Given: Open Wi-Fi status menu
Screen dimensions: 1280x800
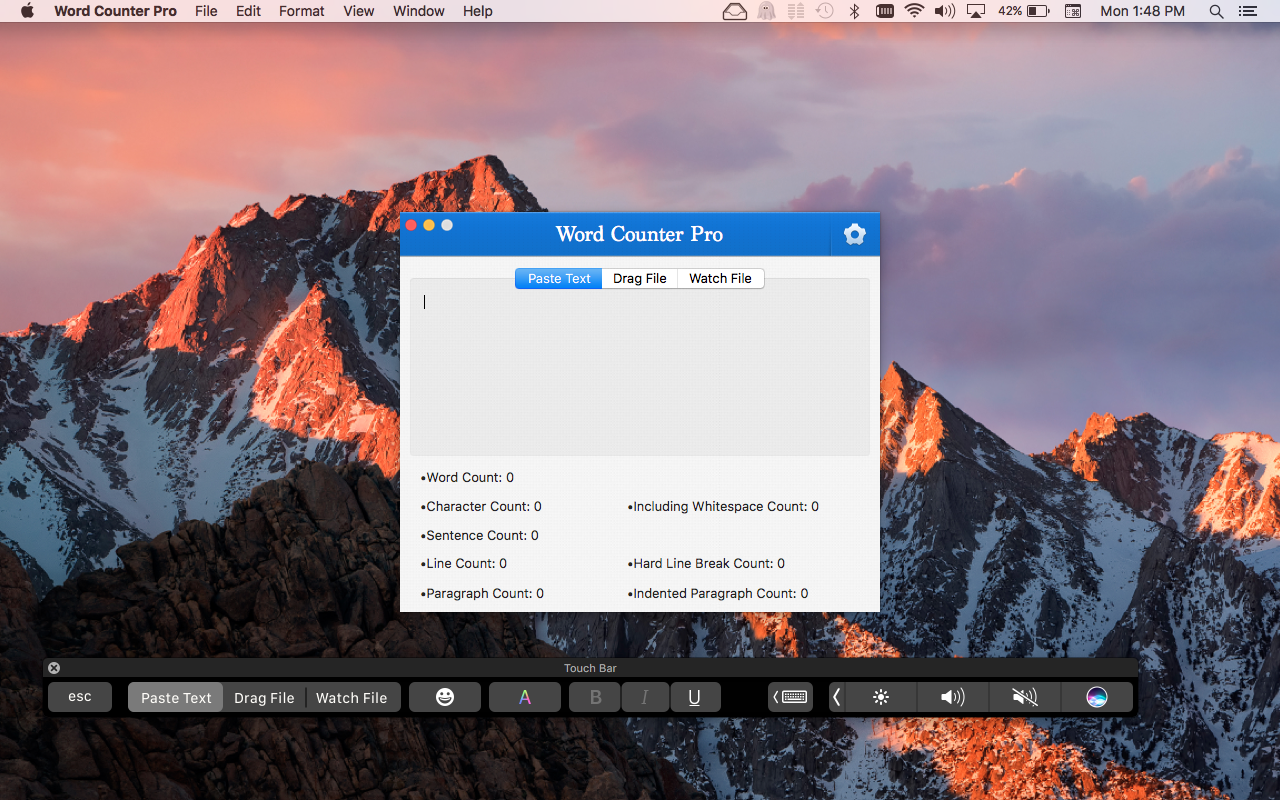Looking at the screenshot, I should pos(914,11).
